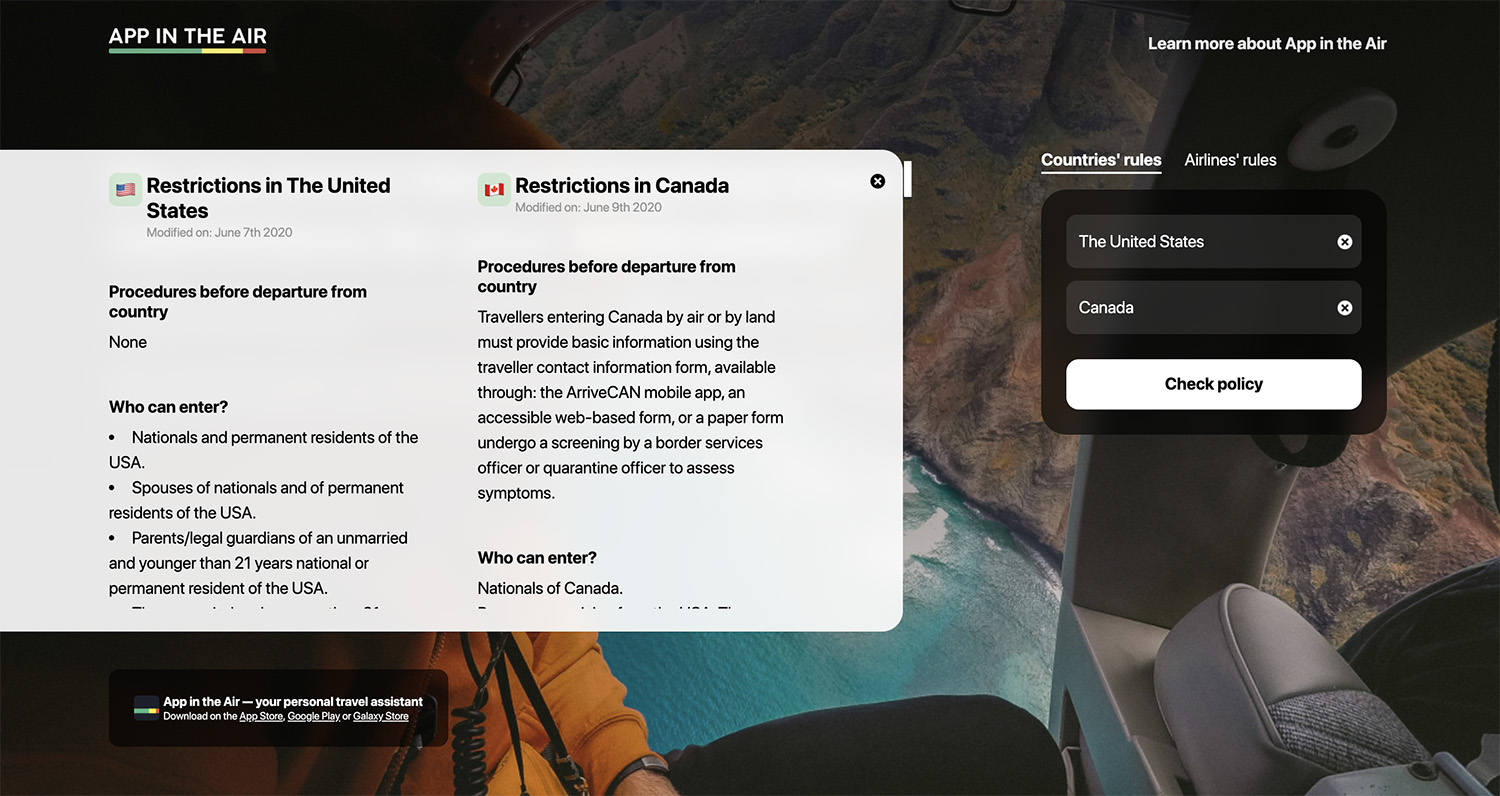Click 'Who can enter?' under United States

tap(168, 407)
